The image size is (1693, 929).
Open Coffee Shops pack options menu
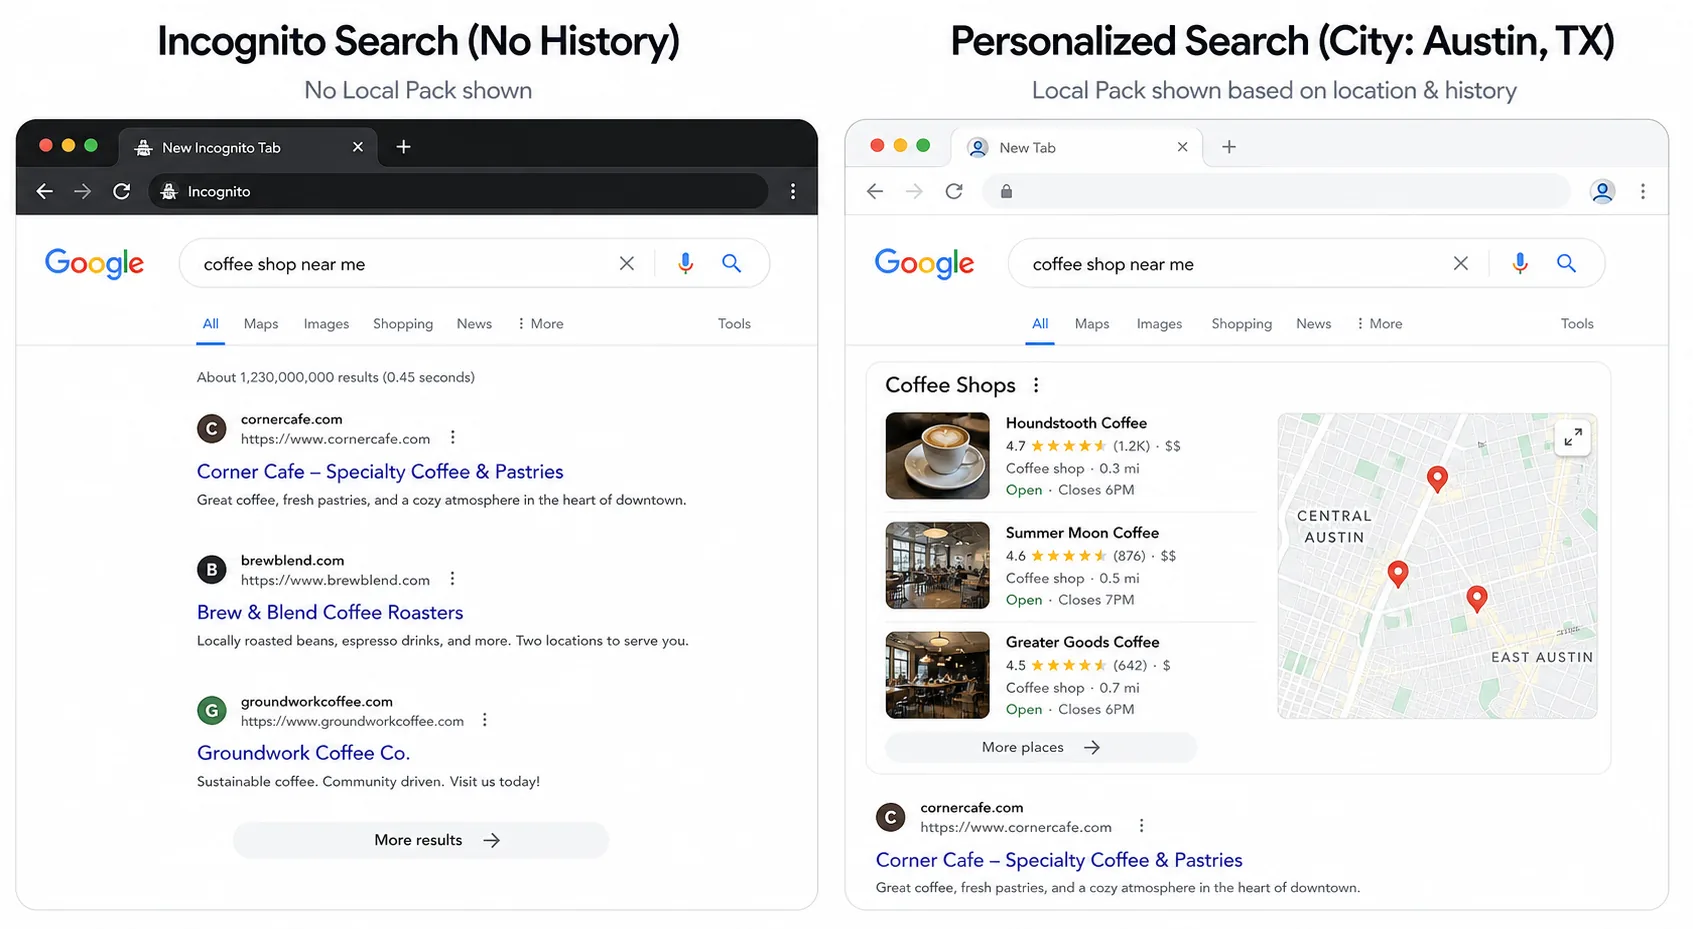click(x=1036, y=385)
